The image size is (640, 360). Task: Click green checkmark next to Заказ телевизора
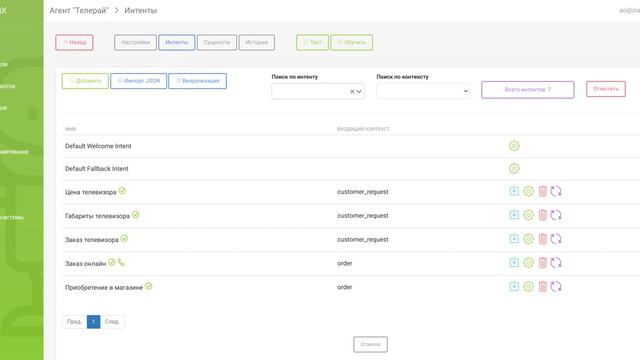(x=124, y=238)
